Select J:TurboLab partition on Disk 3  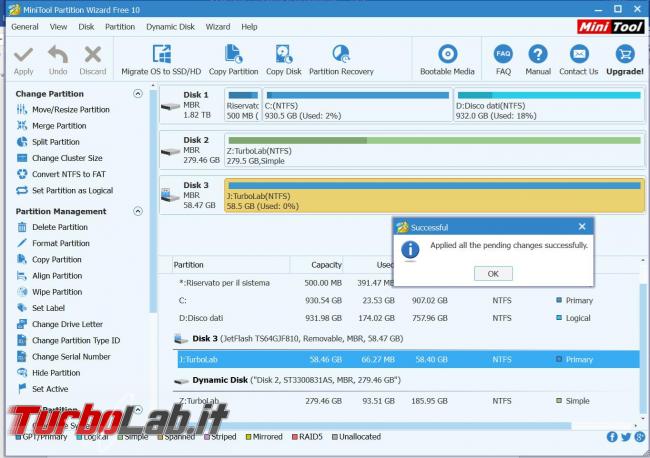point(434,195)
